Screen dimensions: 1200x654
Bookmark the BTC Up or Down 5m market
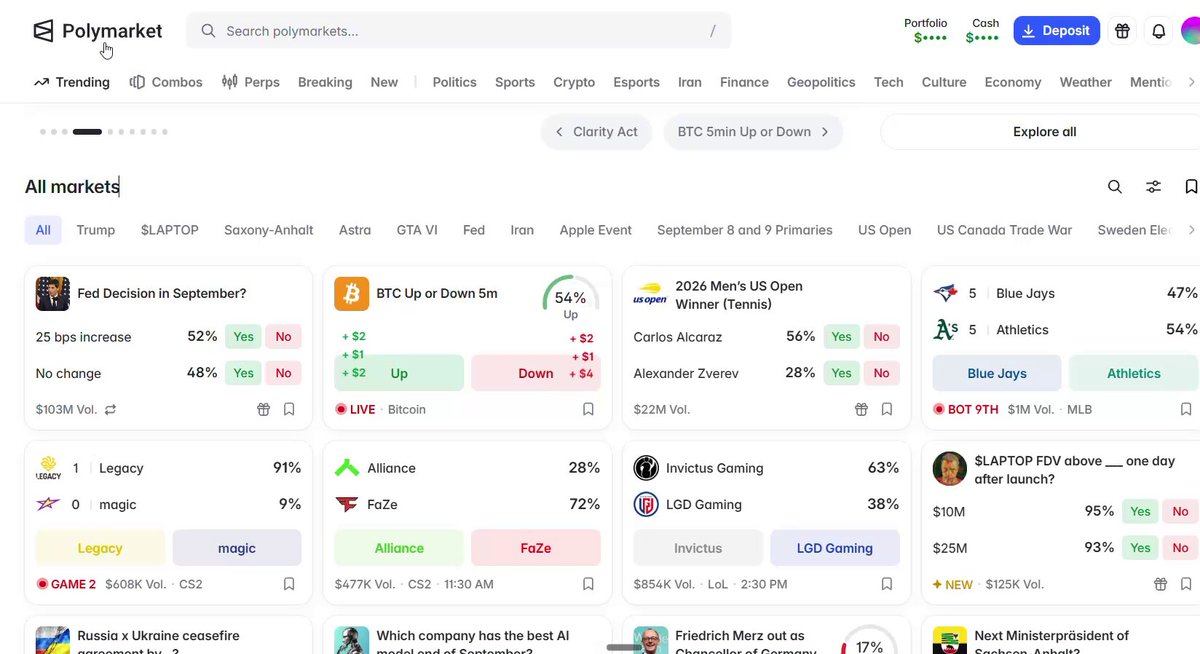pos(588,409)
